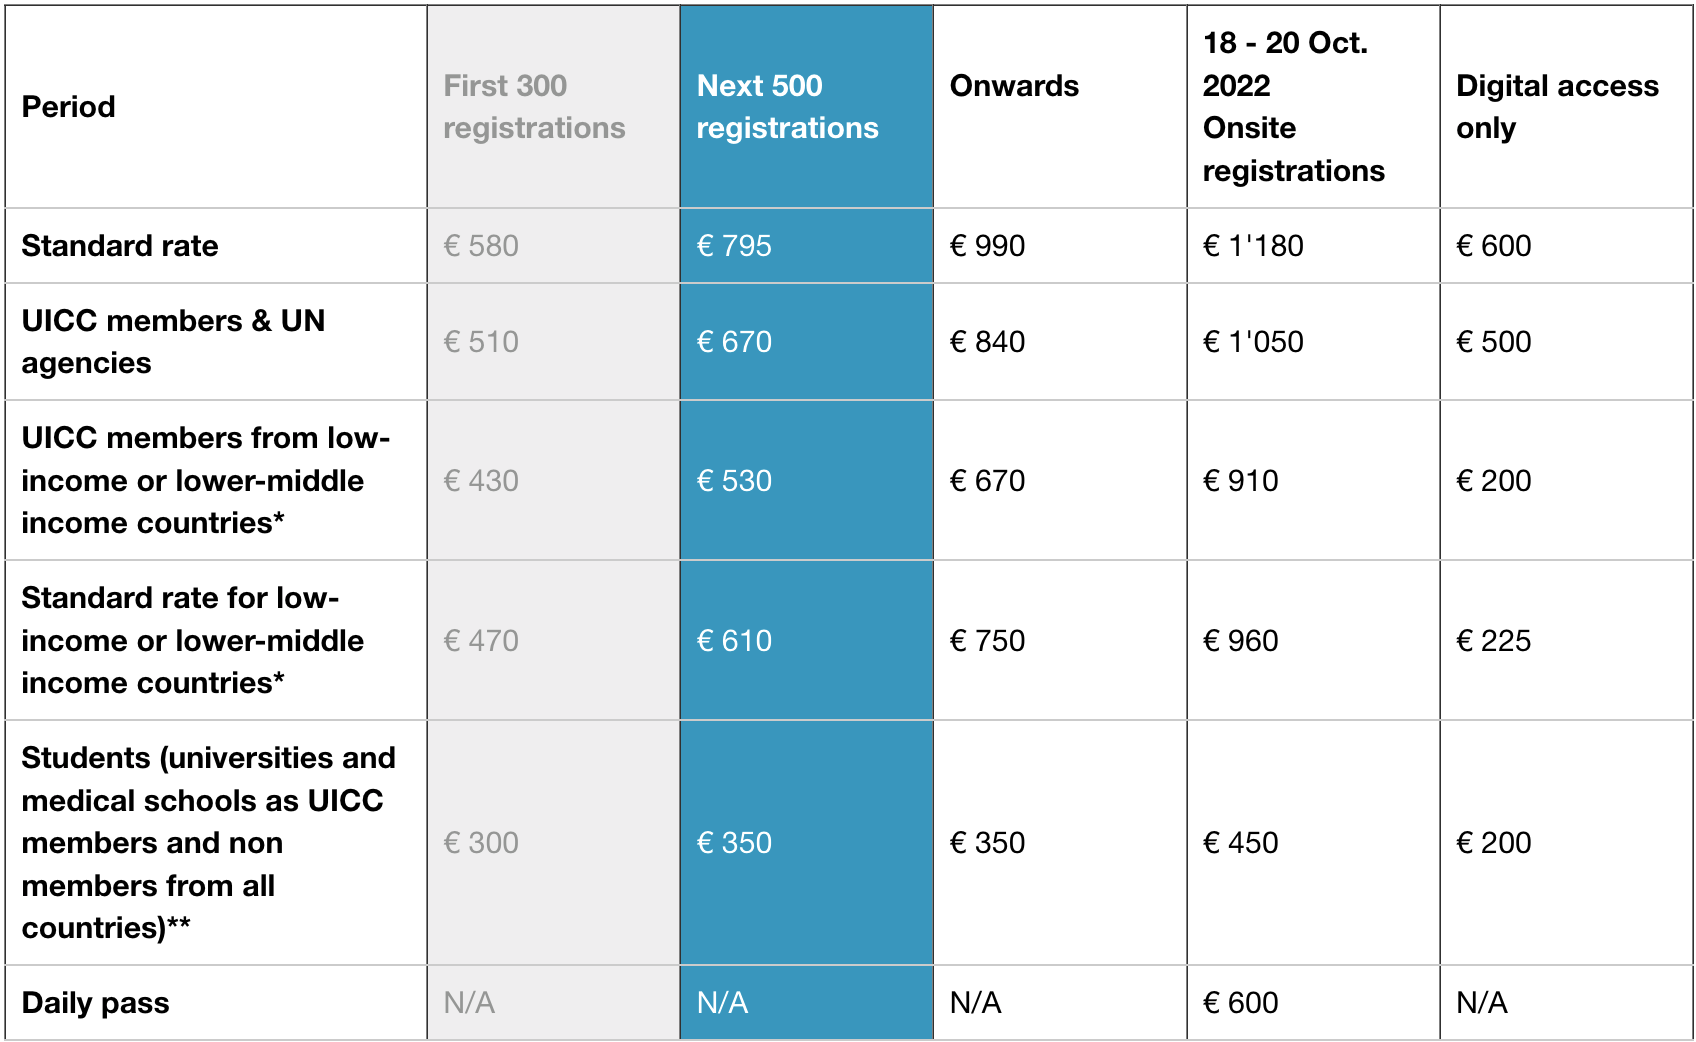This screenshot has width=1696, height=1042.
Task: Select the "Onwards" column header
Action: [1014, 86]
